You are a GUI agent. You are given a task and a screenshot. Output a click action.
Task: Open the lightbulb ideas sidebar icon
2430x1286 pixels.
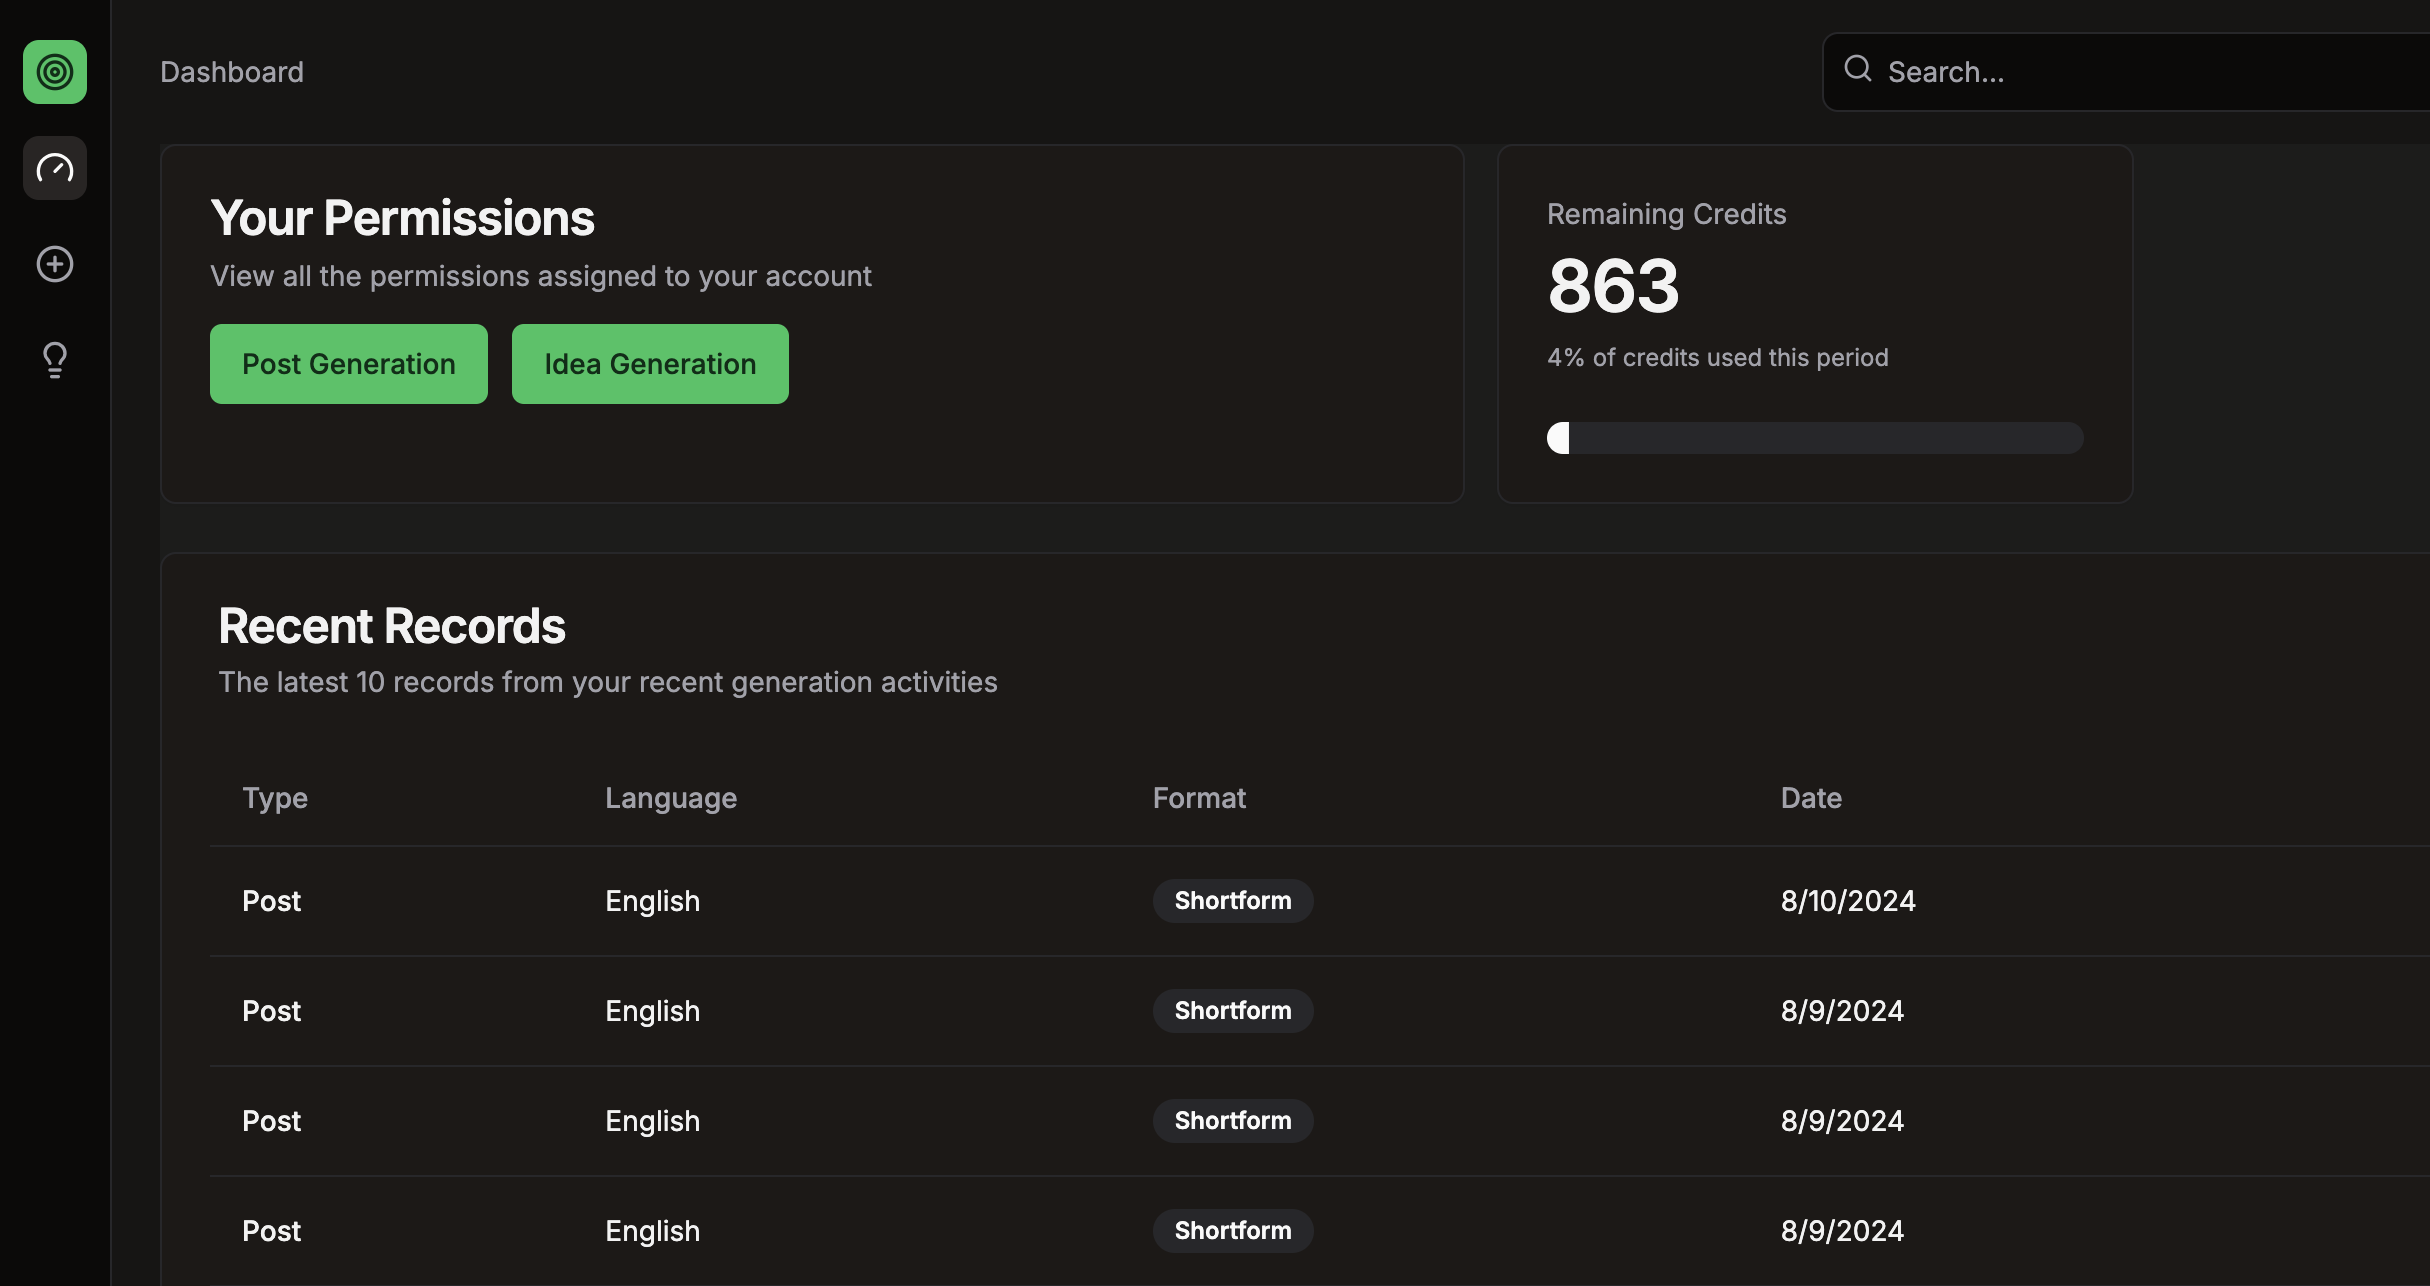55,360
